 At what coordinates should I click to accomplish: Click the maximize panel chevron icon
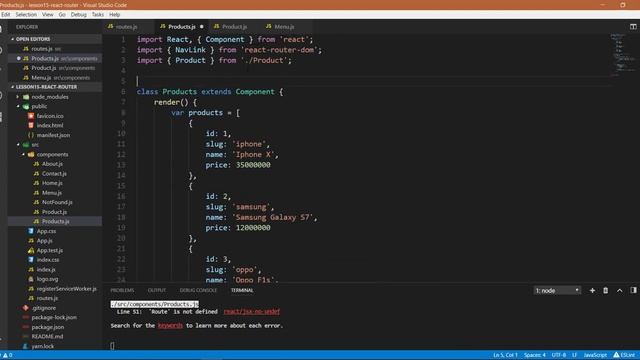click(x=620, y=290)
